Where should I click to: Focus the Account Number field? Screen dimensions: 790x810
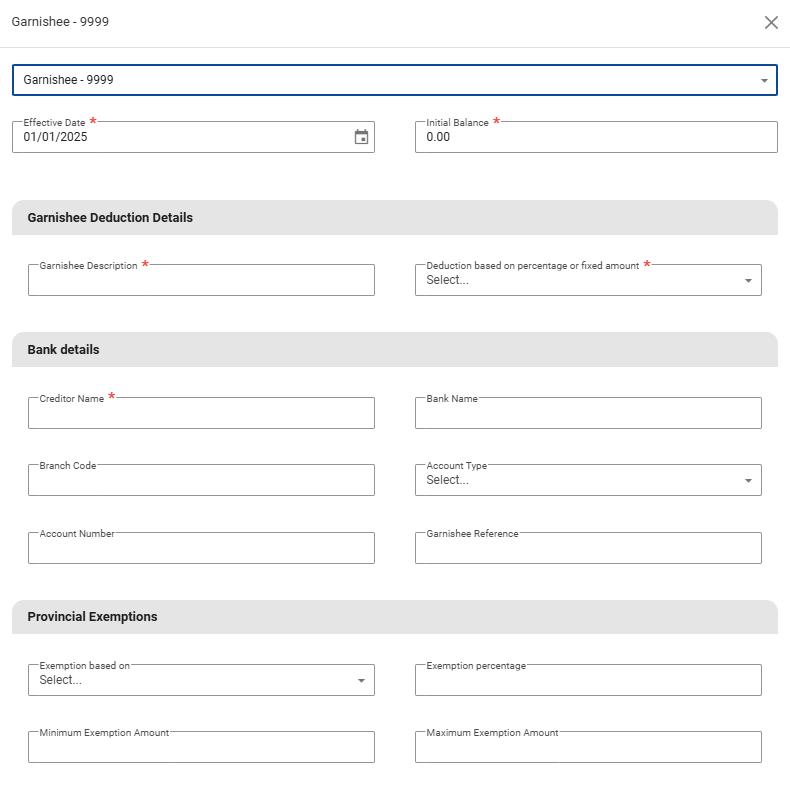click(201, 548)
